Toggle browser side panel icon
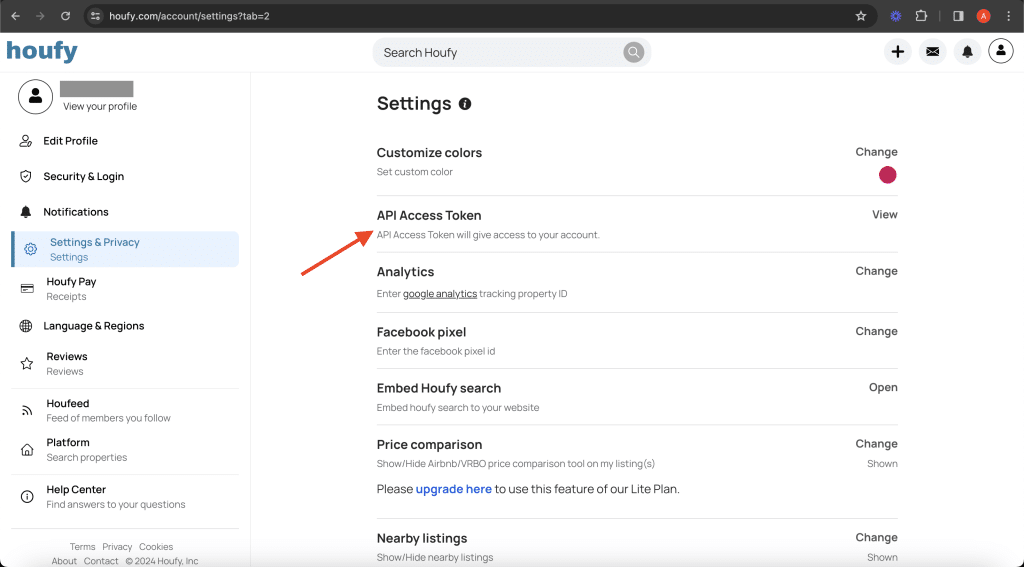1024x567 pixels. 958,16
